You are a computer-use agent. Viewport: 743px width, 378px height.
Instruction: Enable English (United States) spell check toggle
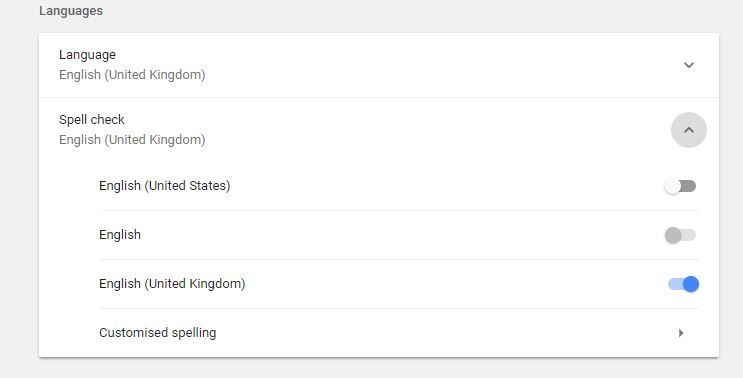click(680, 186)
